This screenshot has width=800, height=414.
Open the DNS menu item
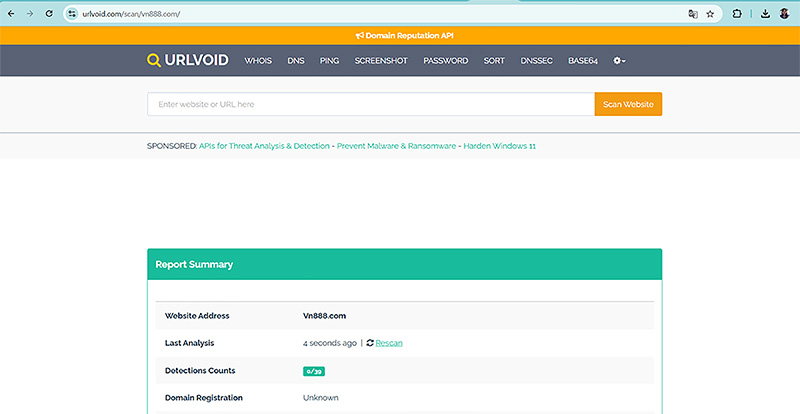coord(296,60)
